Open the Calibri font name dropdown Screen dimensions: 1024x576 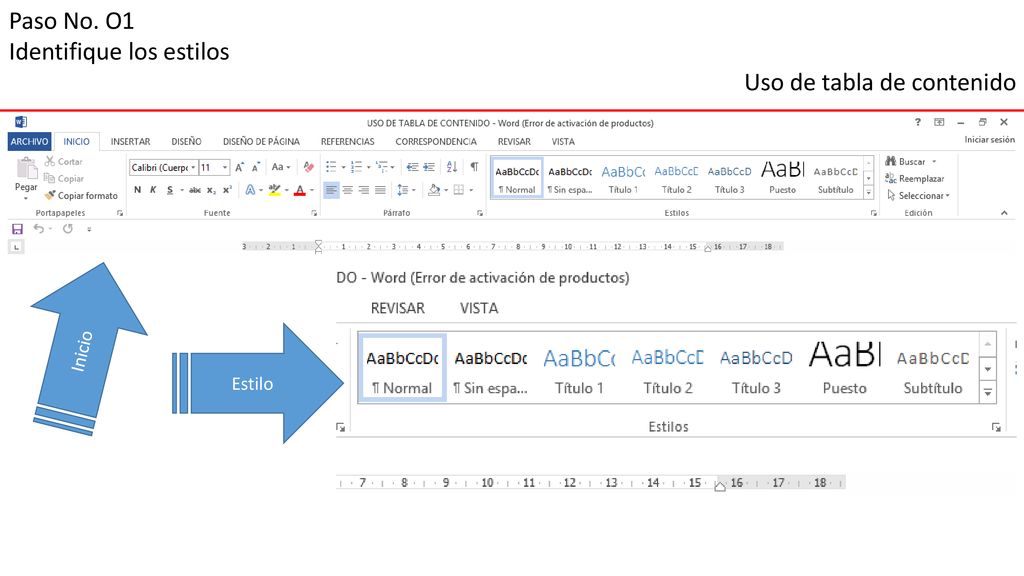tap(193, 168)
